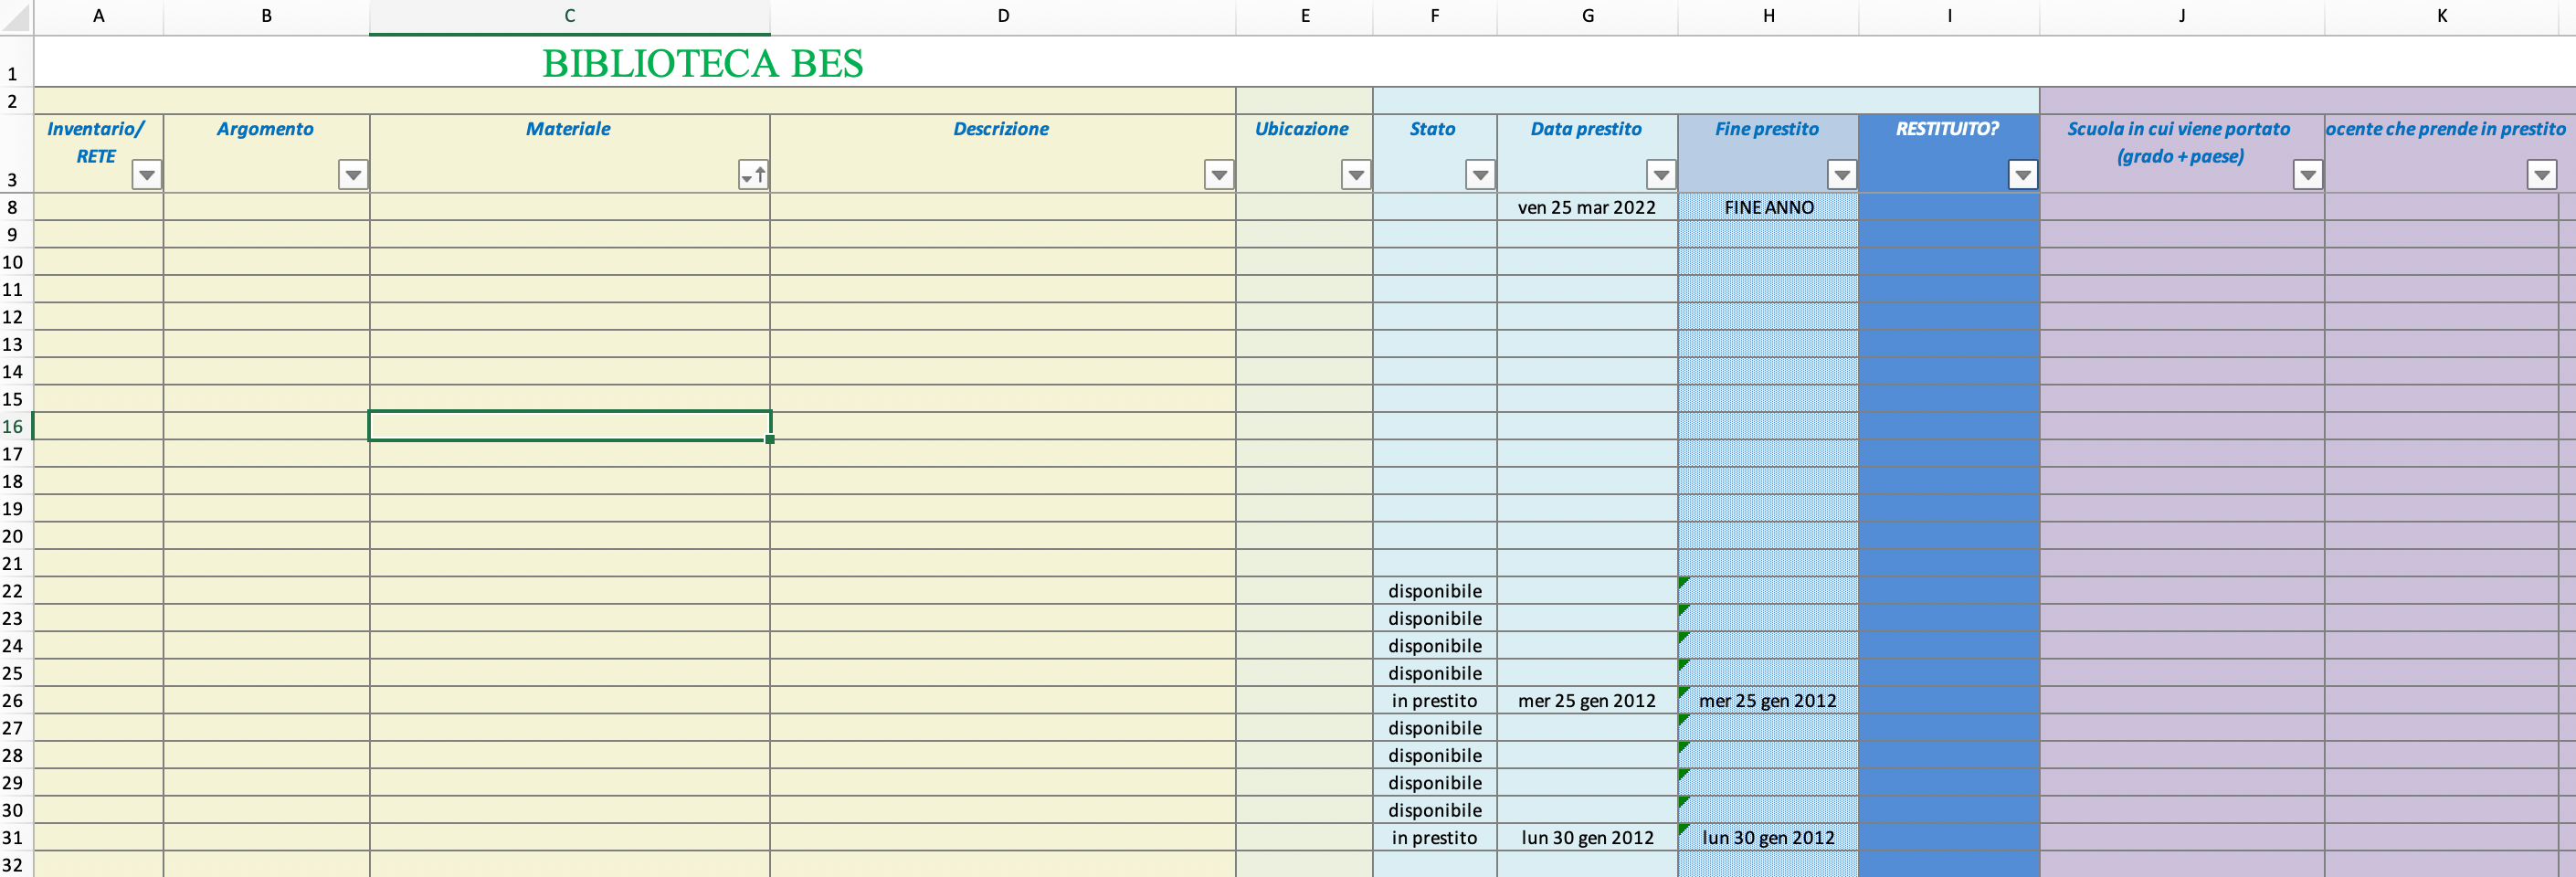Select column G header
This screenshot has height=877, width=2576.
coord(1588,16)
